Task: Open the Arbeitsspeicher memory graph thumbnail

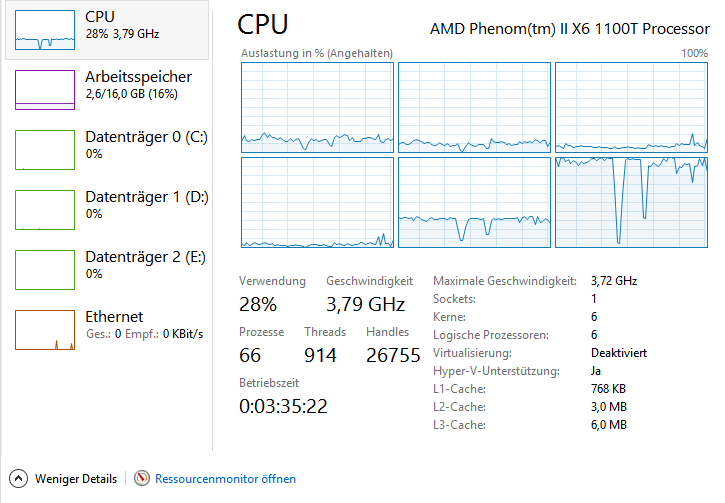Action: (x=45, y=90)
